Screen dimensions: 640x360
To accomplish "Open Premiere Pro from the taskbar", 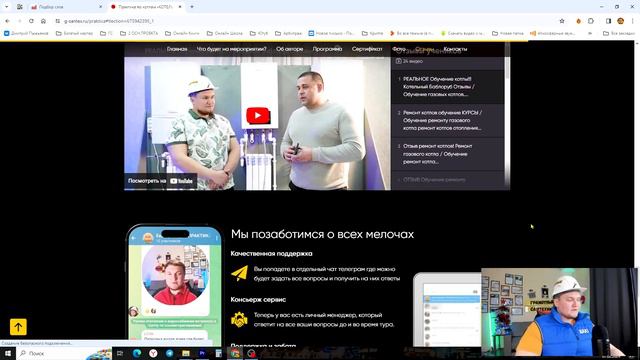I will pyautogui.click(x=202, y=353).
